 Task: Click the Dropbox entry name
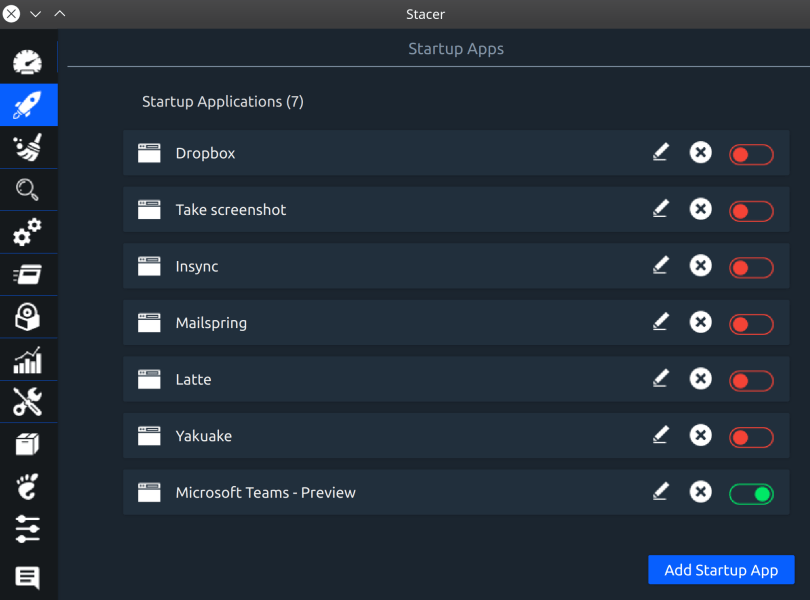(205, 153)
